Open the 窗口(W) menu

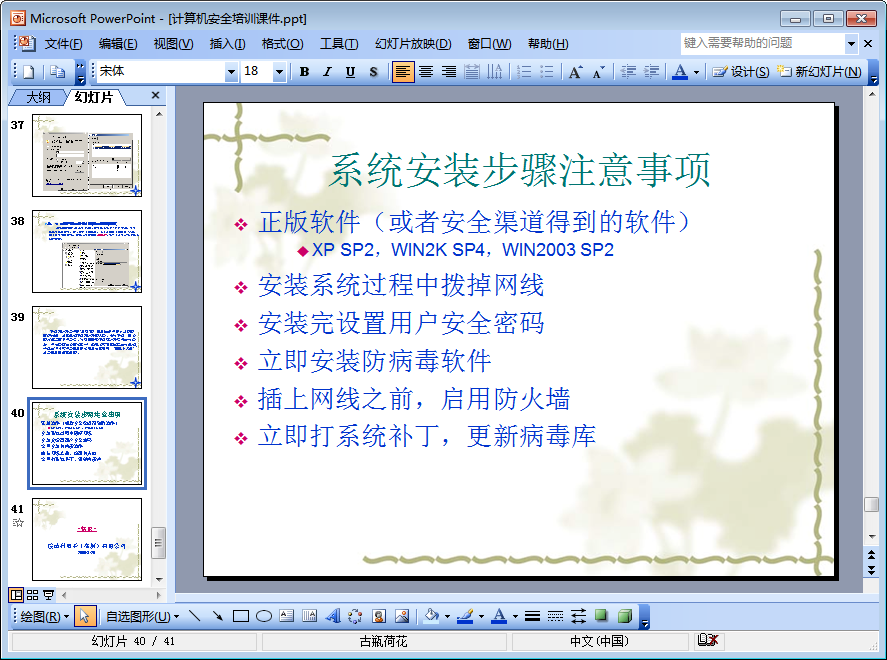click(x=489, y=44)
